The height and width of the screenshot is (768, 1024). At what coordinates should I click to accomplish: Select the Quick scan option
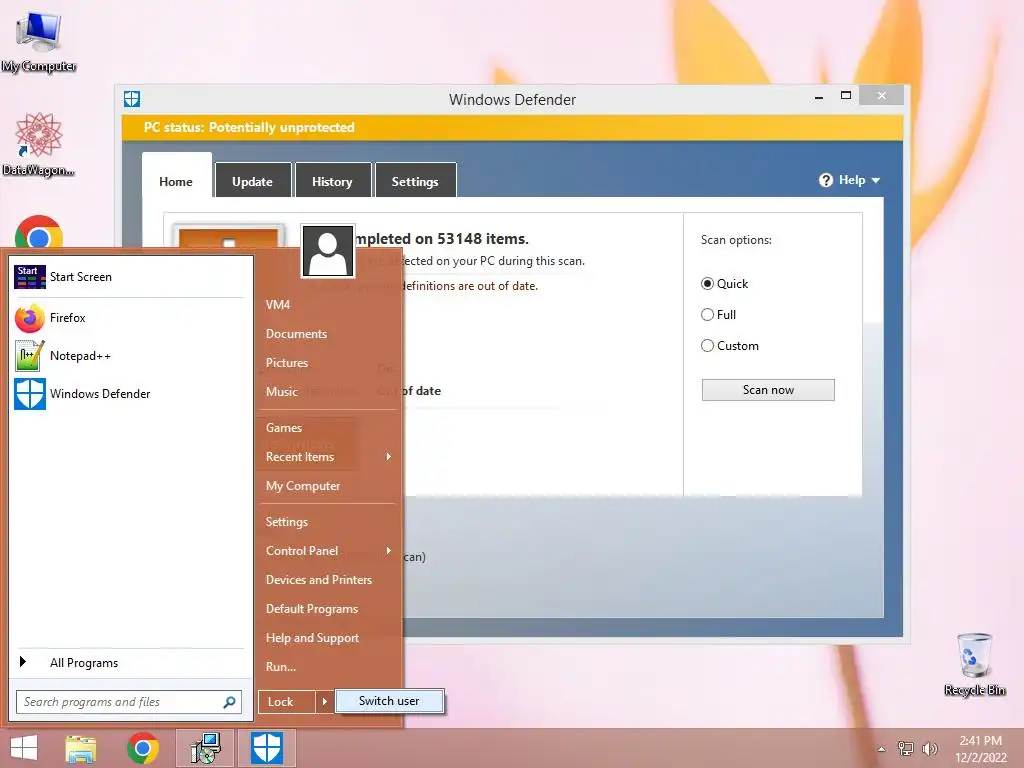pos(707,283)
